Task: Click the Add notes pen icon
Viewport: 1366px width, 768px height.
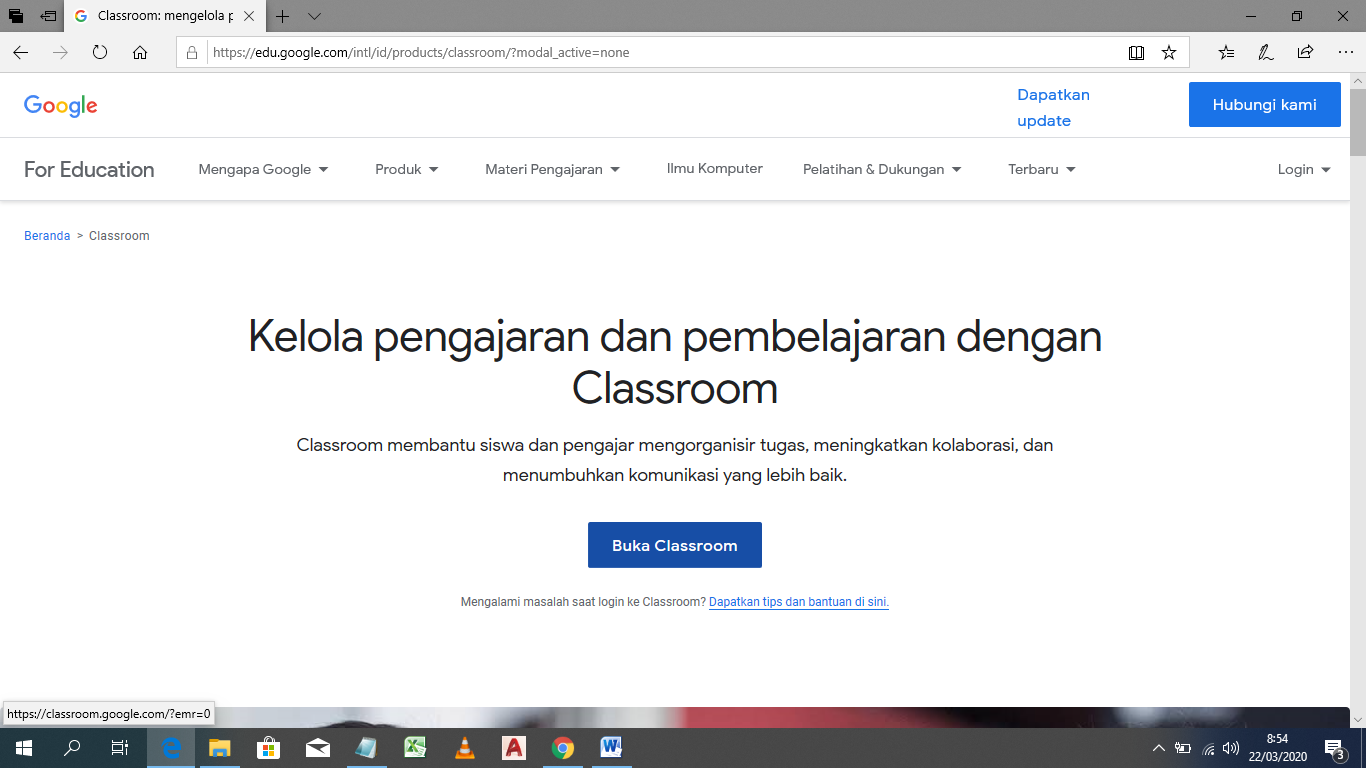Action: [x=1266, y=53]
